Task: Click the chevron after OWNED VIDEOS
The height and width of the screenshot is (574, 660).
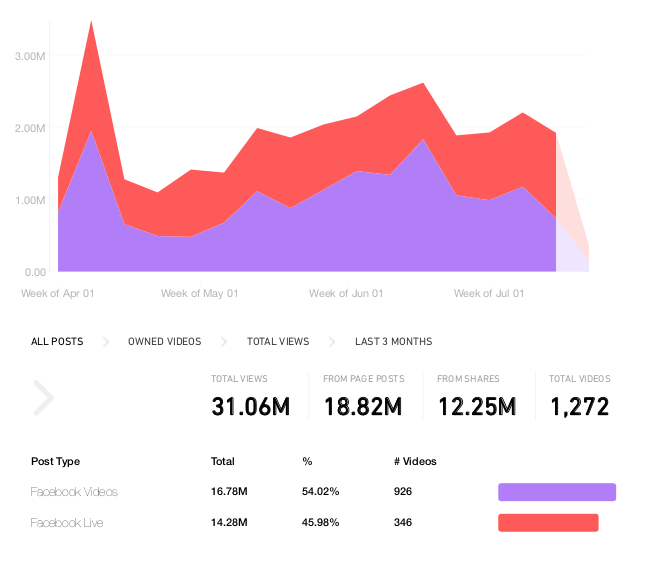Action: 224,342
